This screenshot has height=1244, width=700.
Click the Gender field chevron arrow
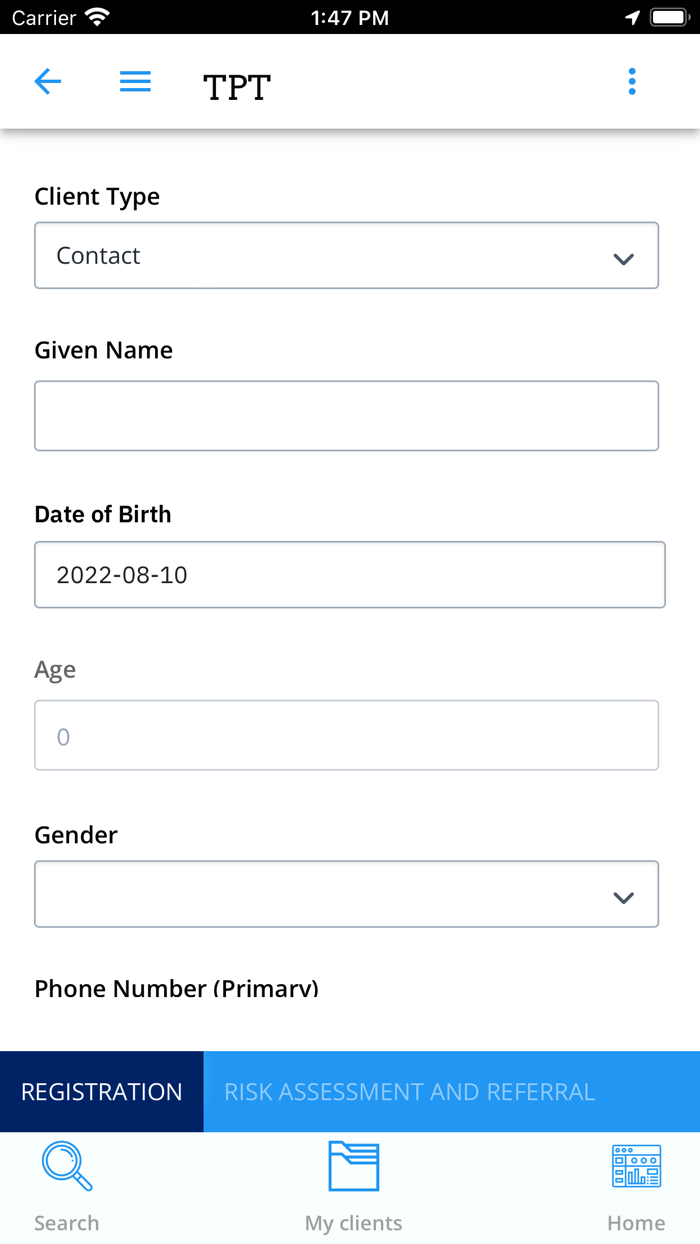[624, 897]
